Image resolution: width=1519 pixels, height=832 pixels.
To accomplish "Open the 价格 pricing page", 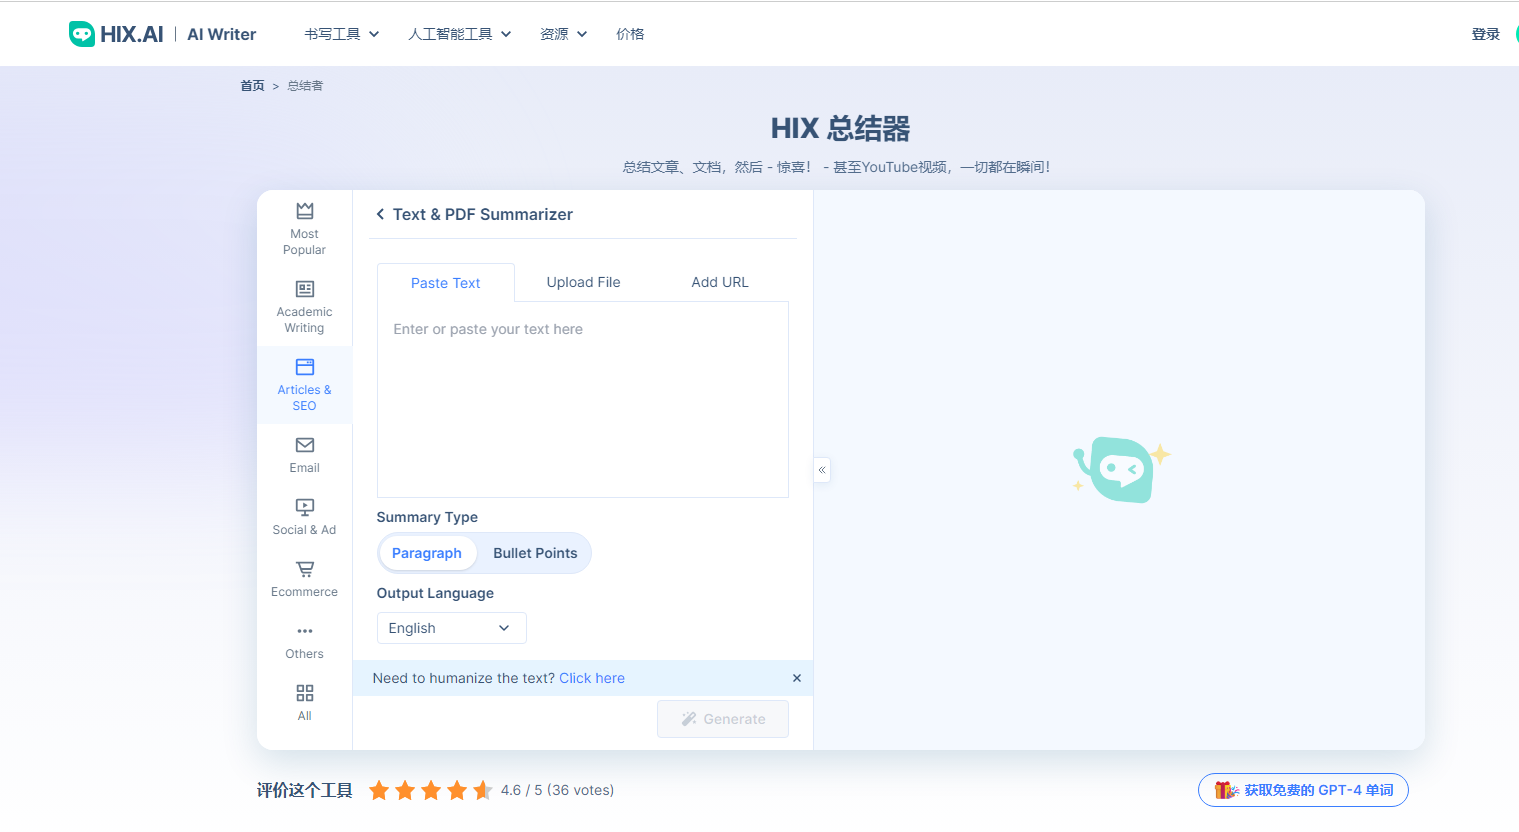I will pos(630,34).
